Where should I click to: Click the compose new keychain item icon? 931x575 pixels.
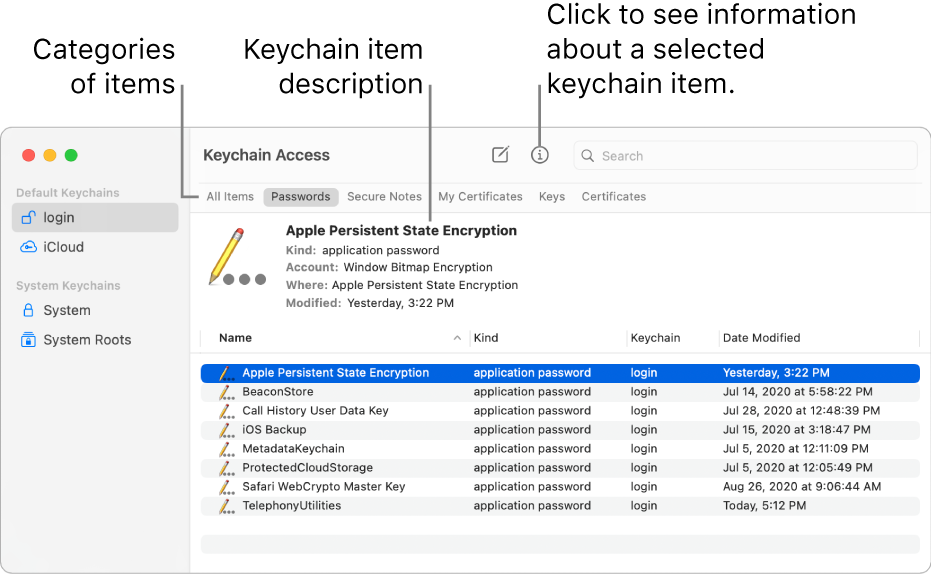click(x=500, y=155)
